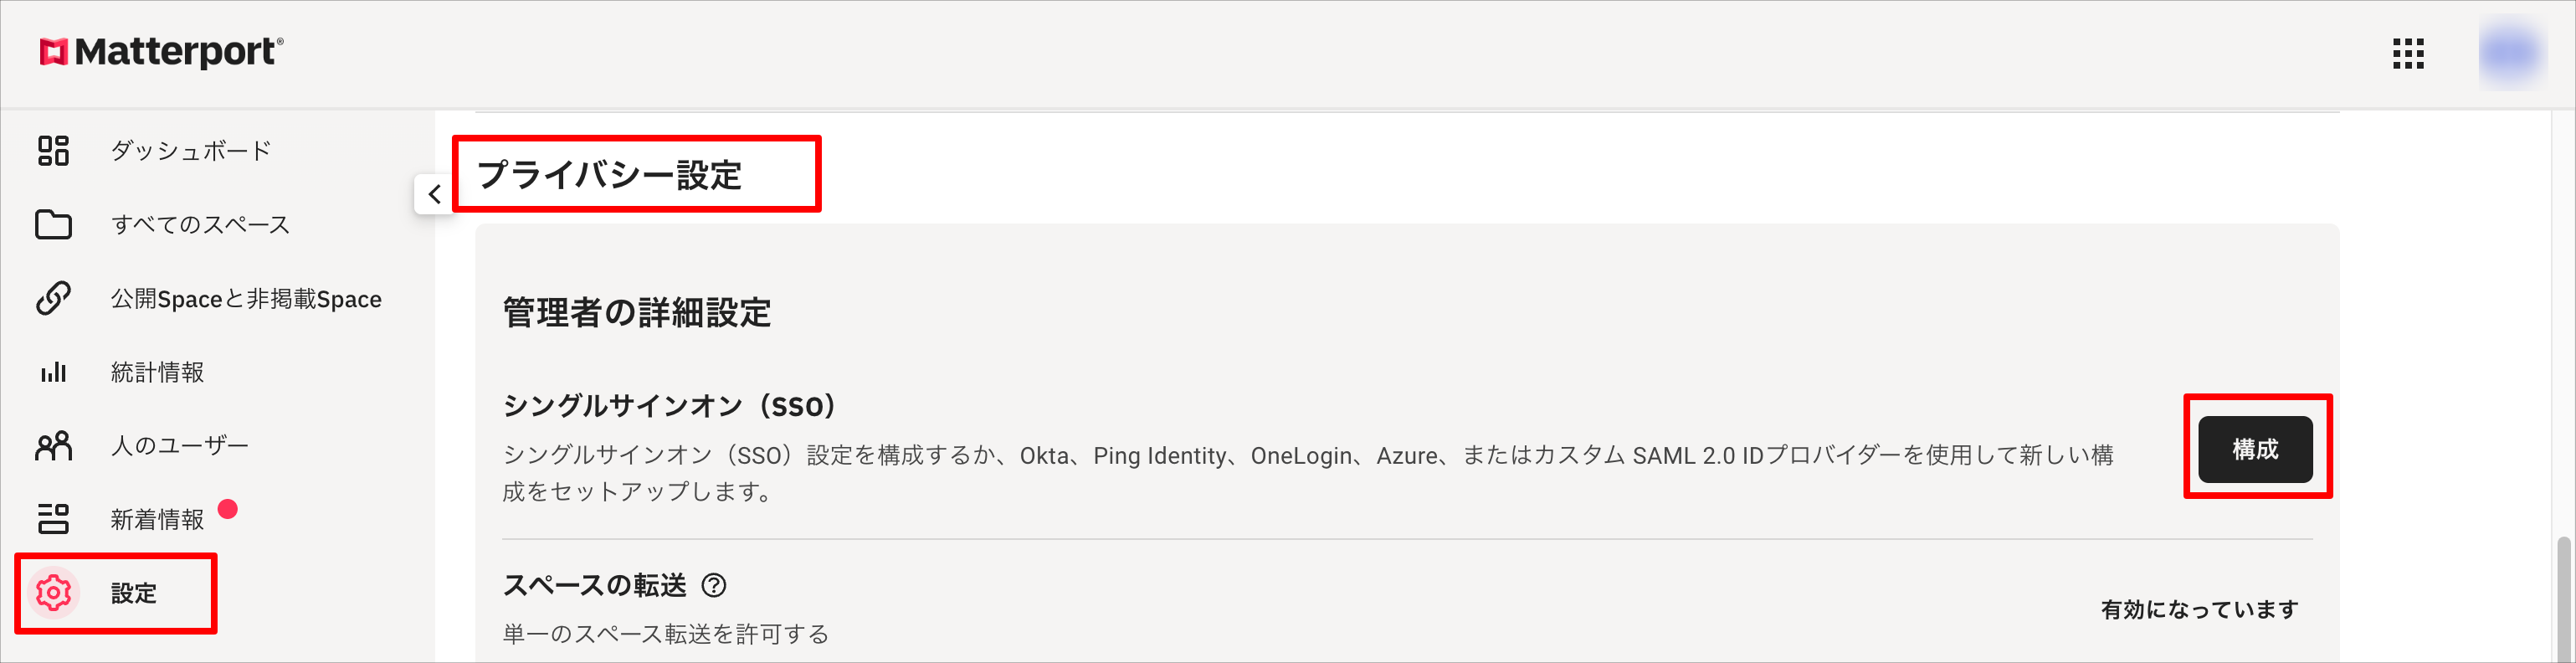
Task: Open すべてのスペース from the sidebar
Action: (200, 225)
